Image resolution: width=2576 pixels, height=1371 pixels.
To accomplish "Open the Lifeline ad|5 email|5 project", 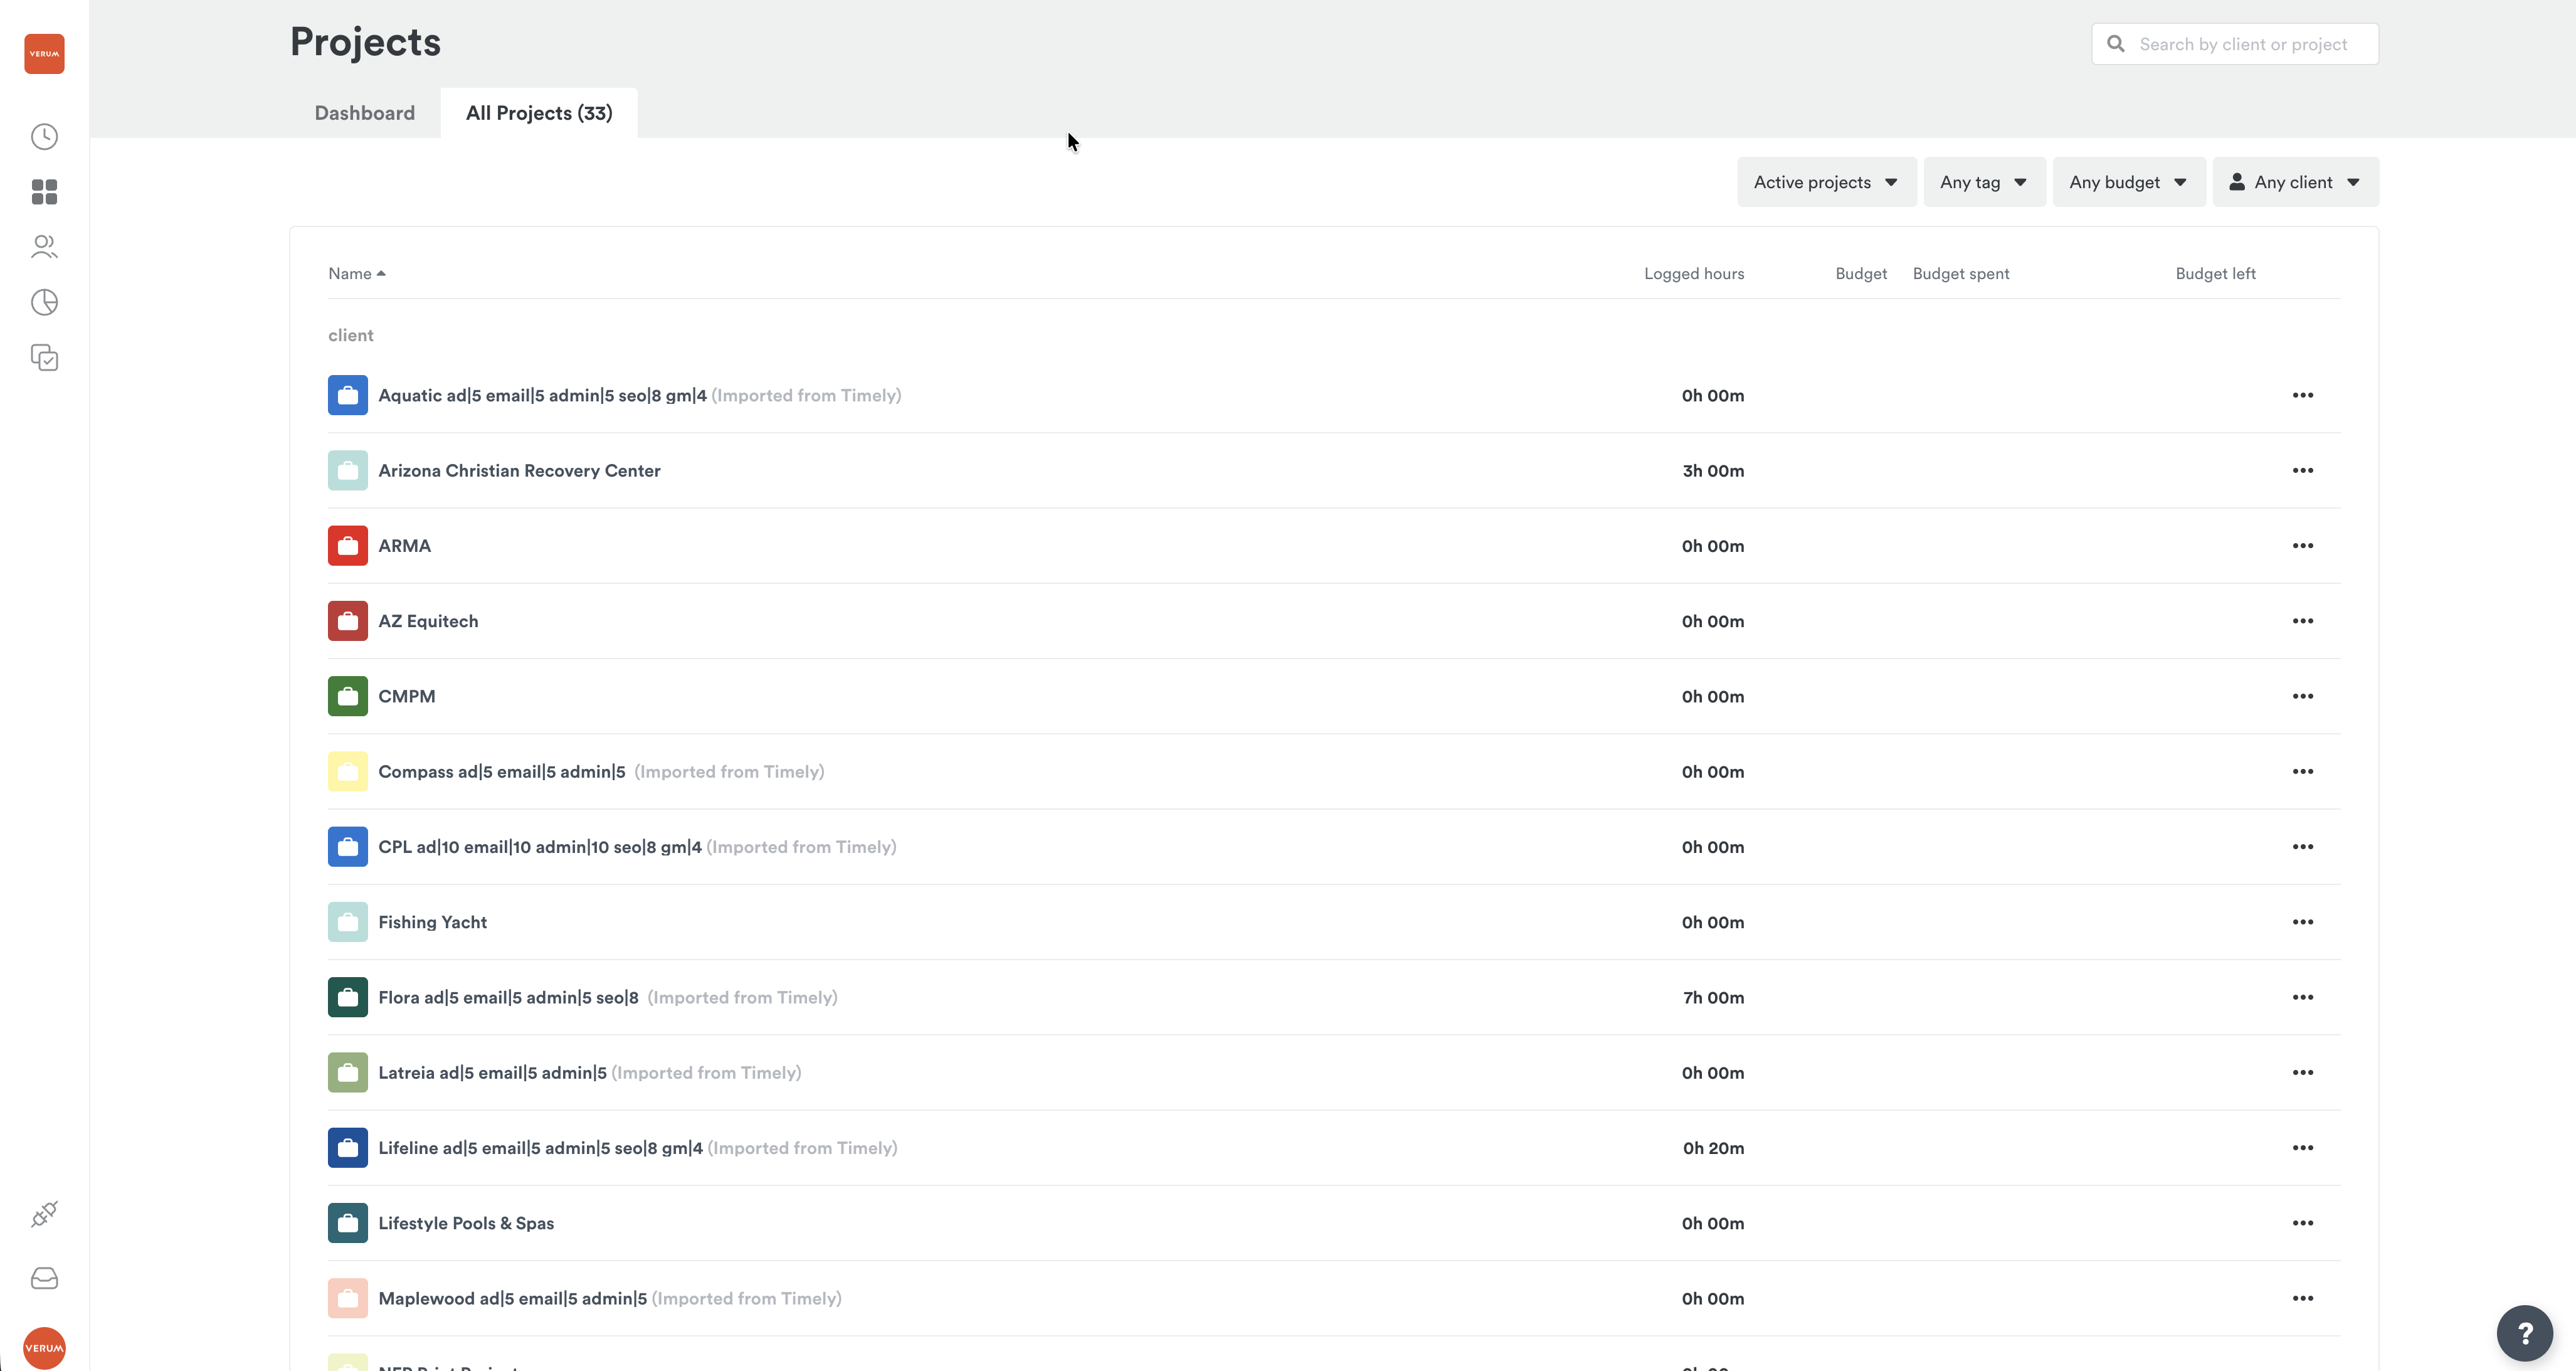I will tap(540, 1147).
